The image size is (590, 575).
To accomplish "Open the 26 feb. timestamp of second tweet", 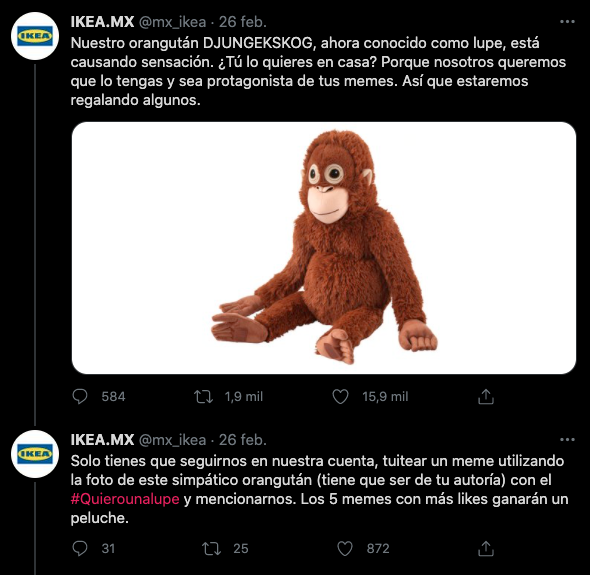I will pos(243,440).
